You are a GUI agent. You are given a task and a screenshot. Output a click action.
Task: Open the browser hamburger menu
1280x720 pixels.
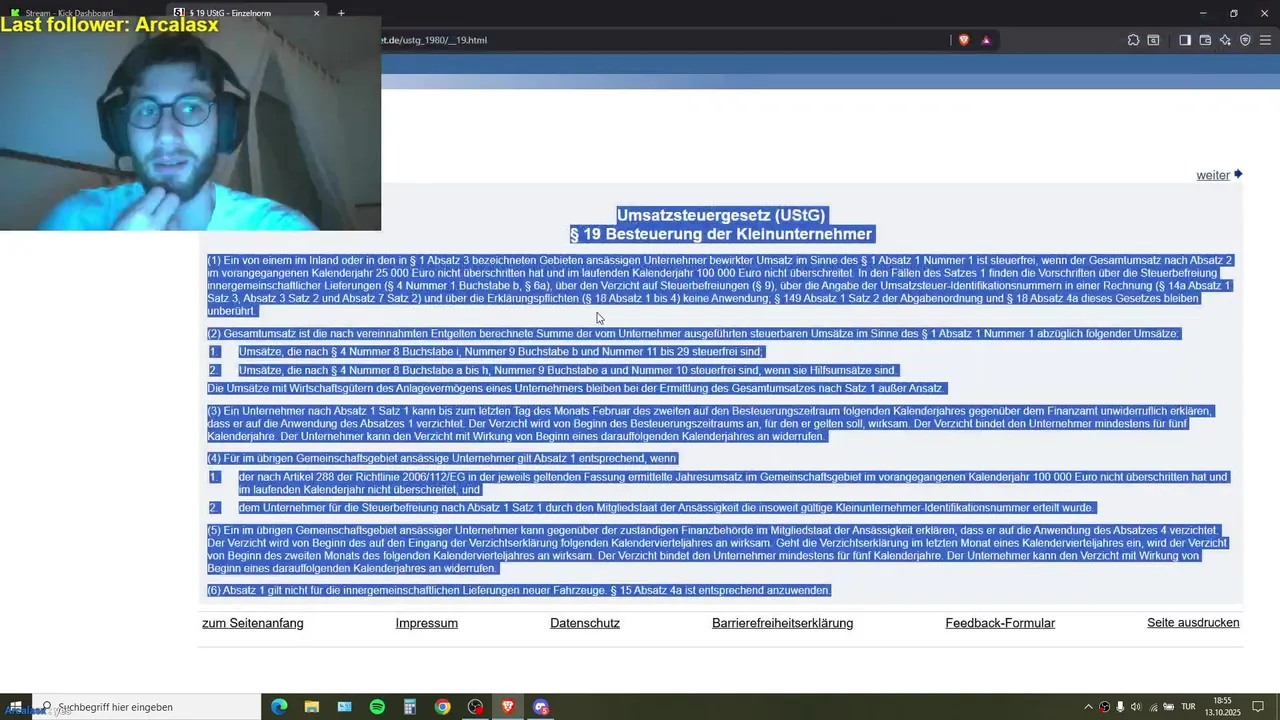click(1265, 40)
